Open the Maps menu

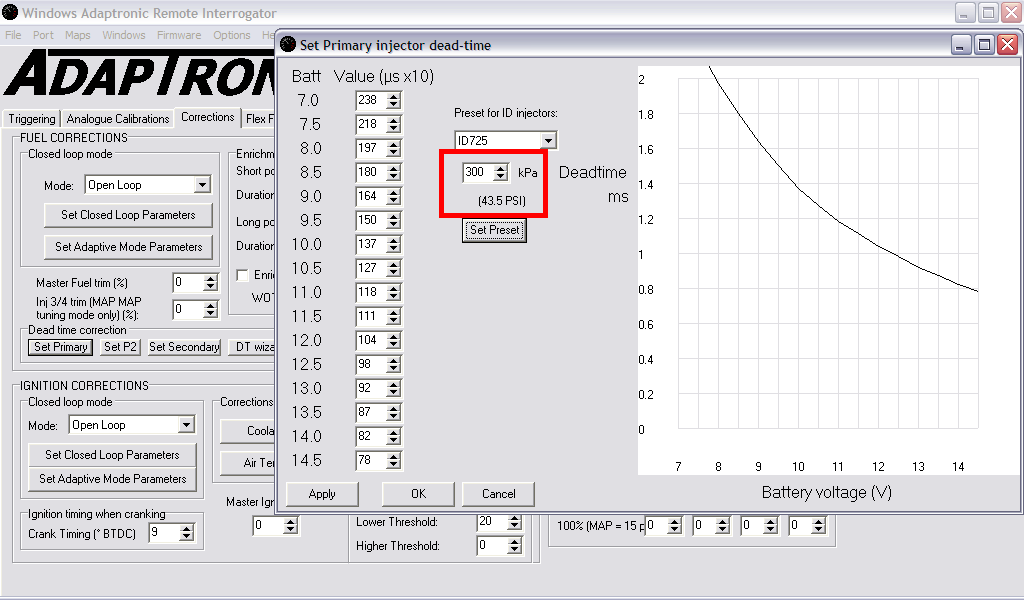click(77, 35)
